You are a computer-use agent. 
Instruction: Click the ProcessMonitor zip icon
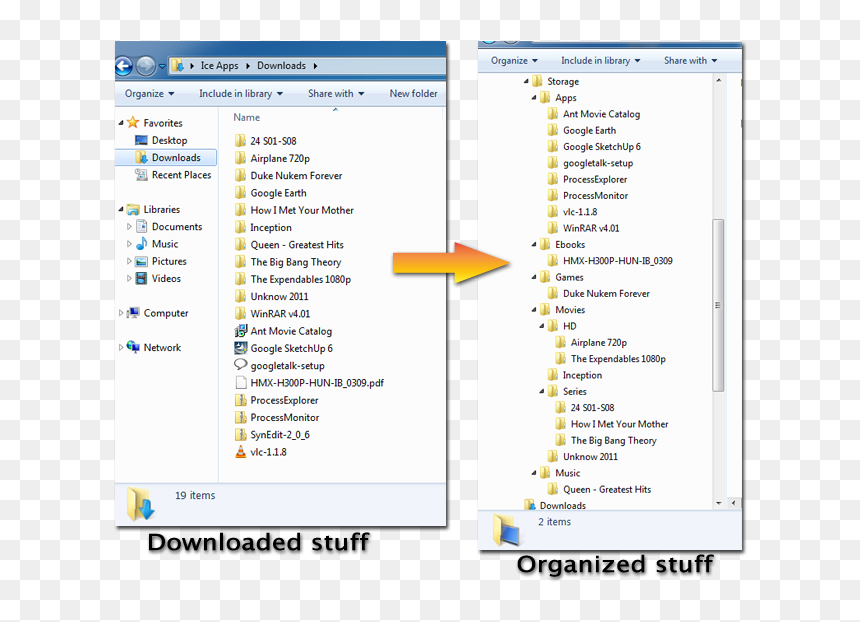(240, 417)
